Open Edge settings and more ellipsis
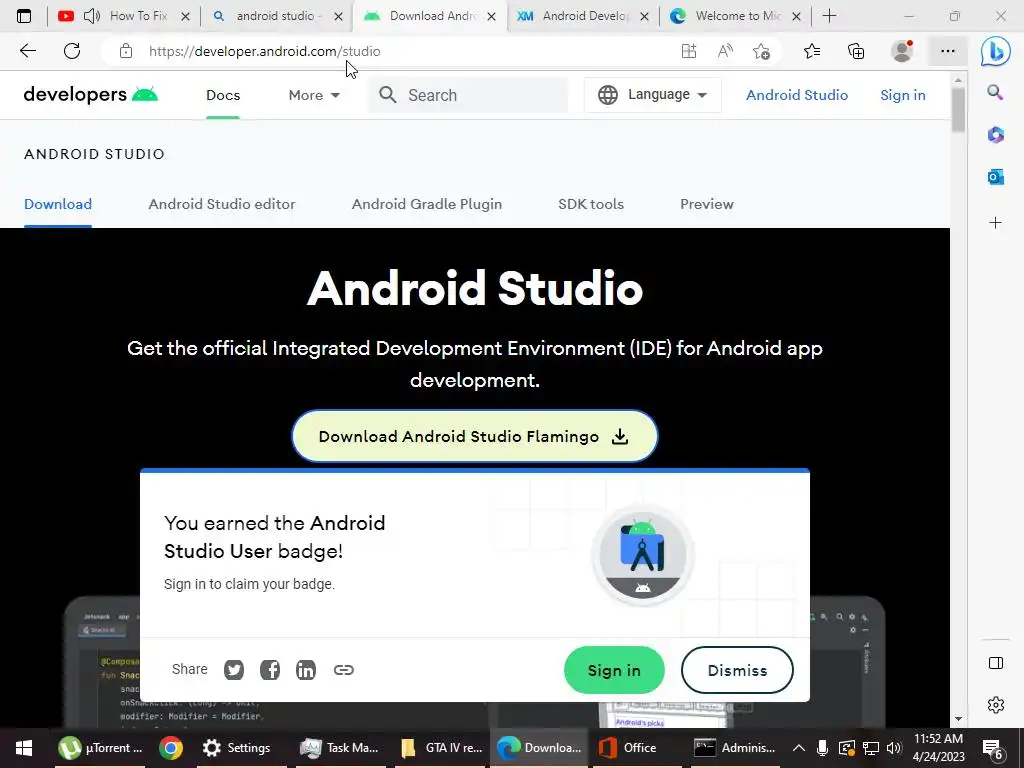Viewport: 1024px width, 768px height. pyautogui.click(x=948, y=51)
